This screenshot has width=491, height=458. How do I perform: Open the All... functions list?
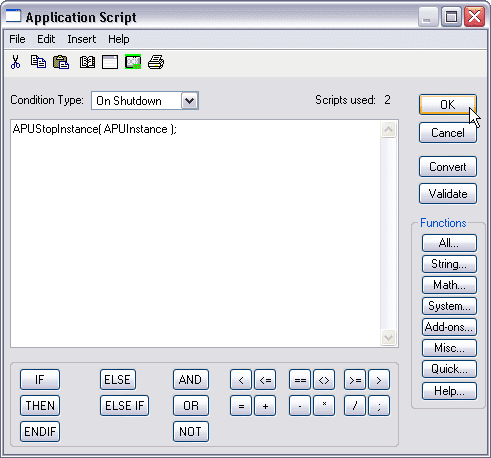point(449,243)
